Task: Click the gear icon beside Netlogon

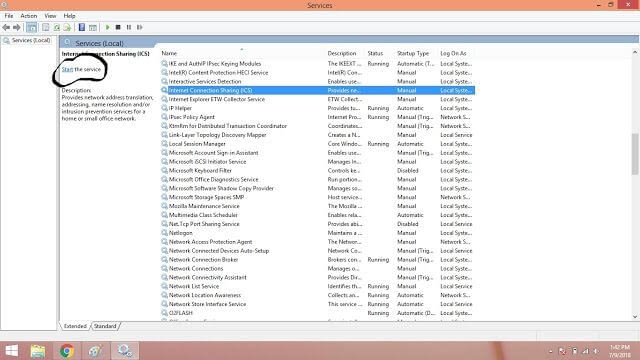Action: pos(164,233)
